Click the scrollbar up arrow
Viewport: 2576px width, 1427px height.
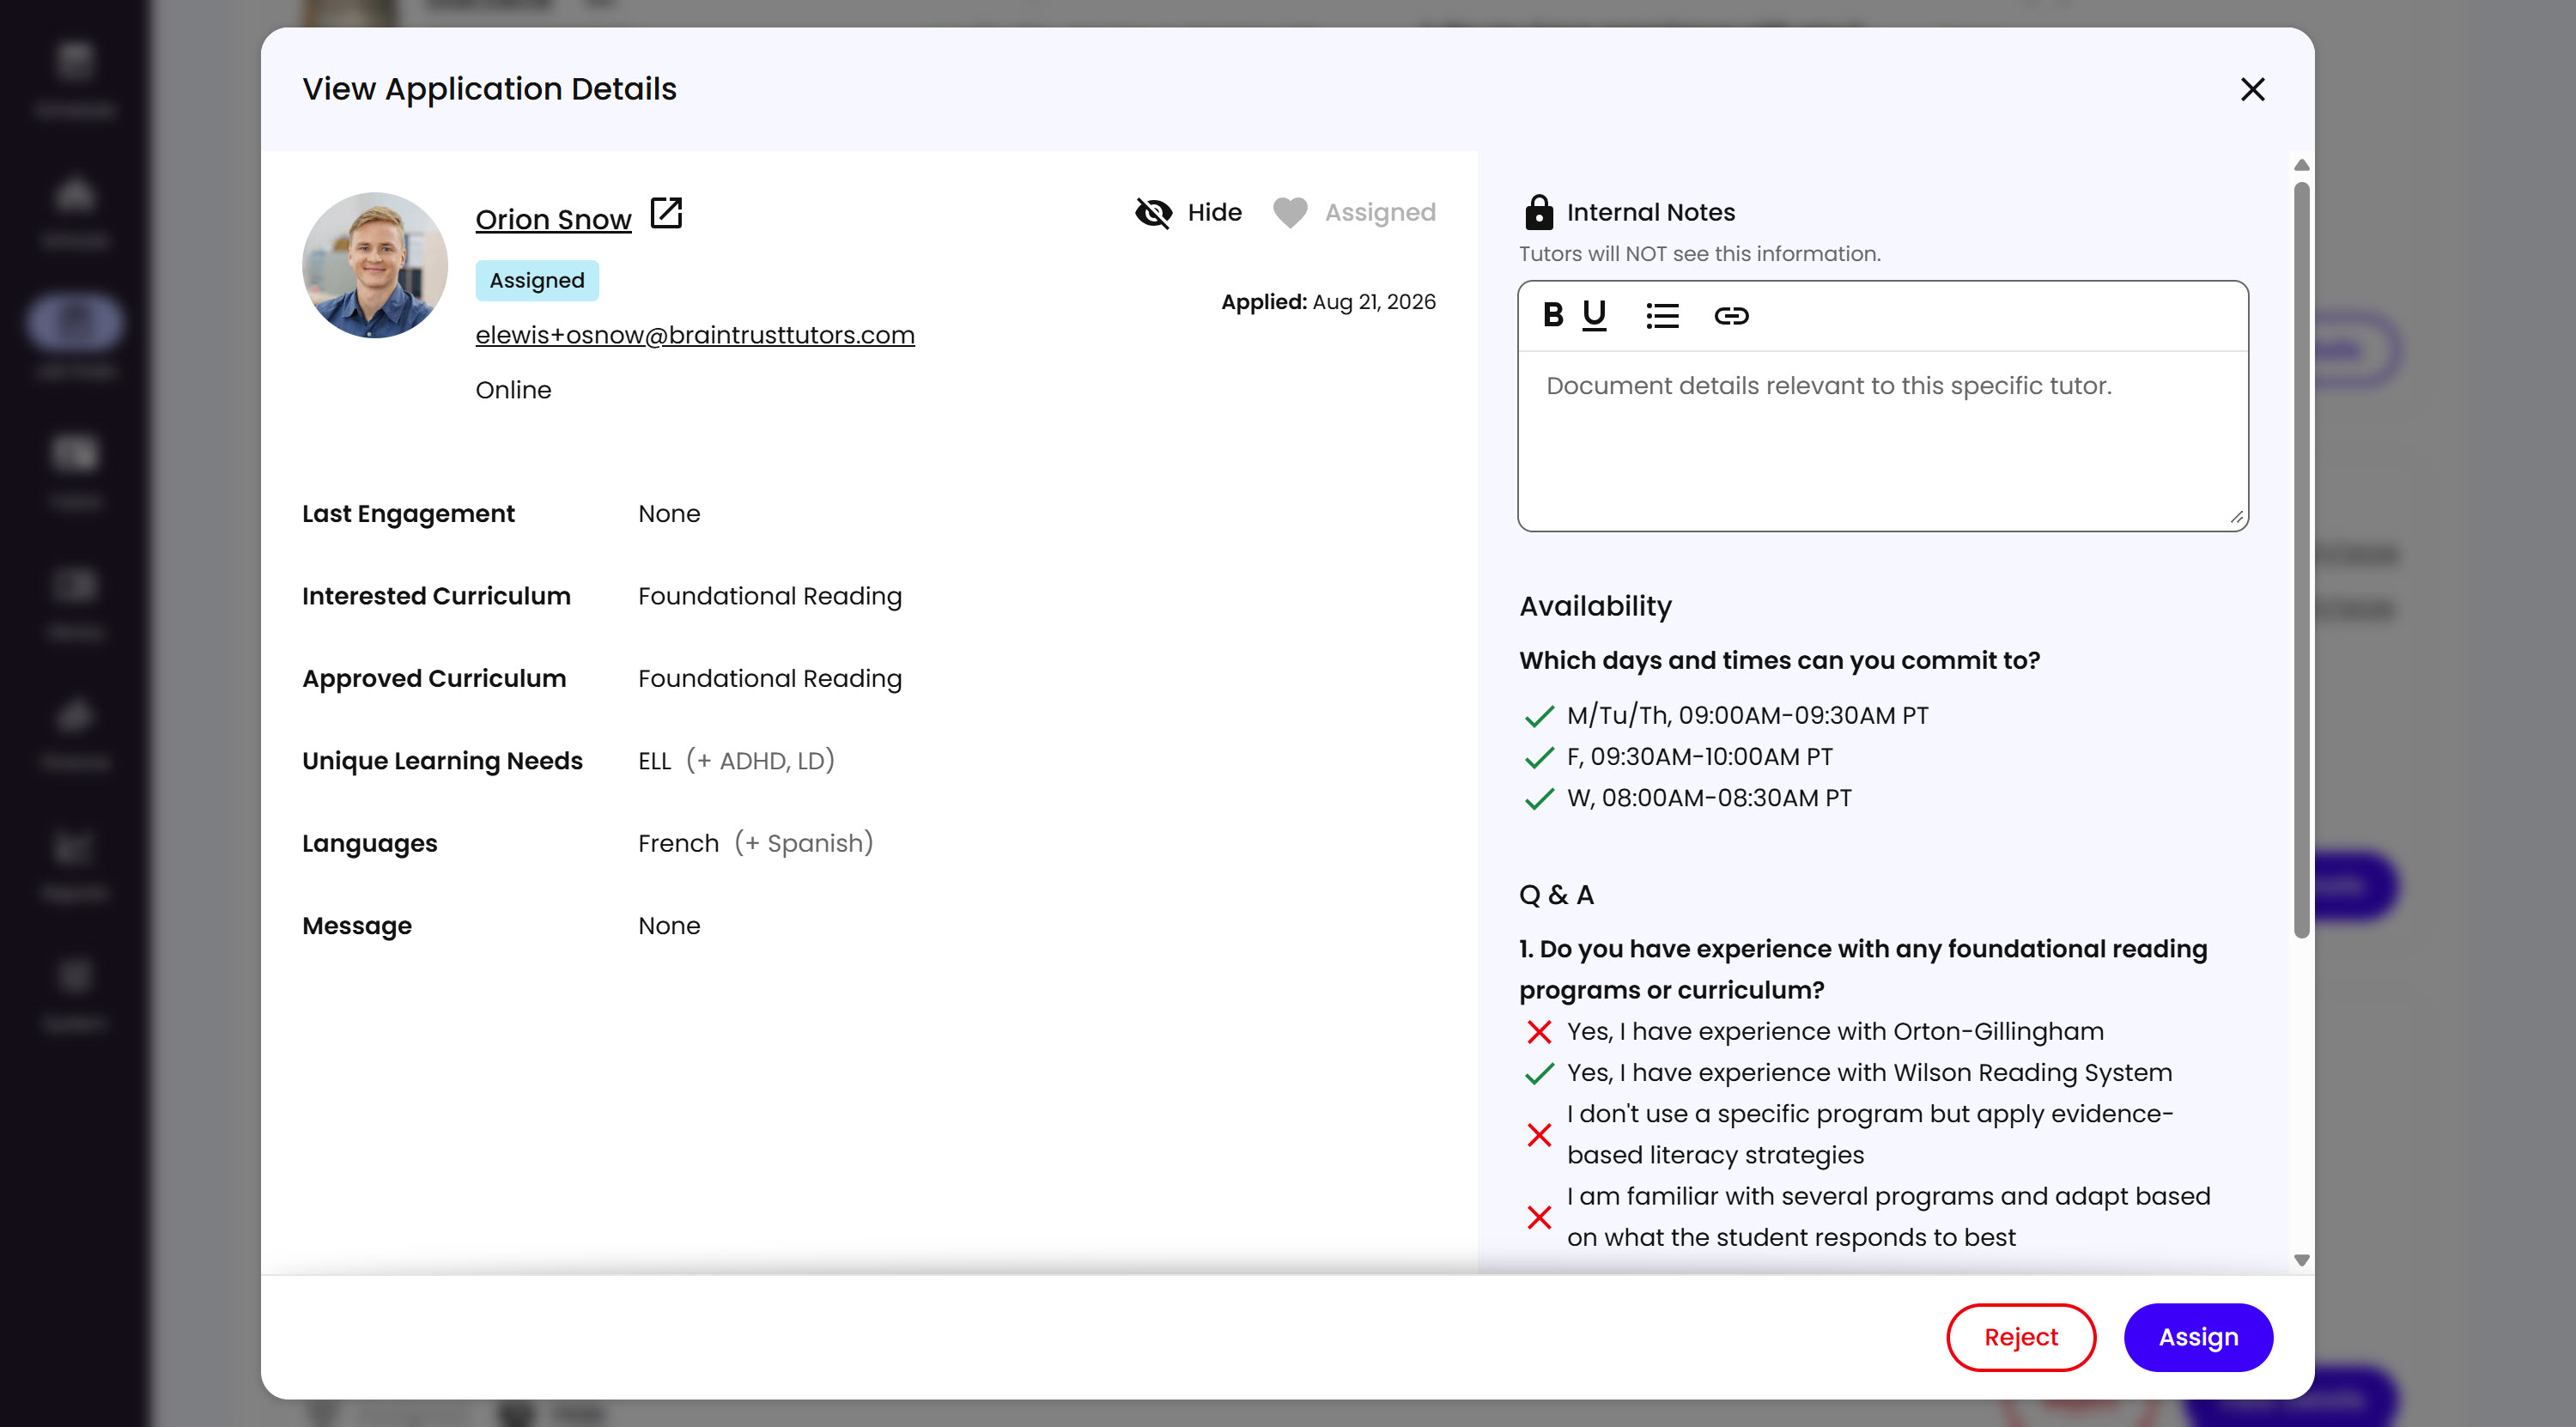point(2301,165)
